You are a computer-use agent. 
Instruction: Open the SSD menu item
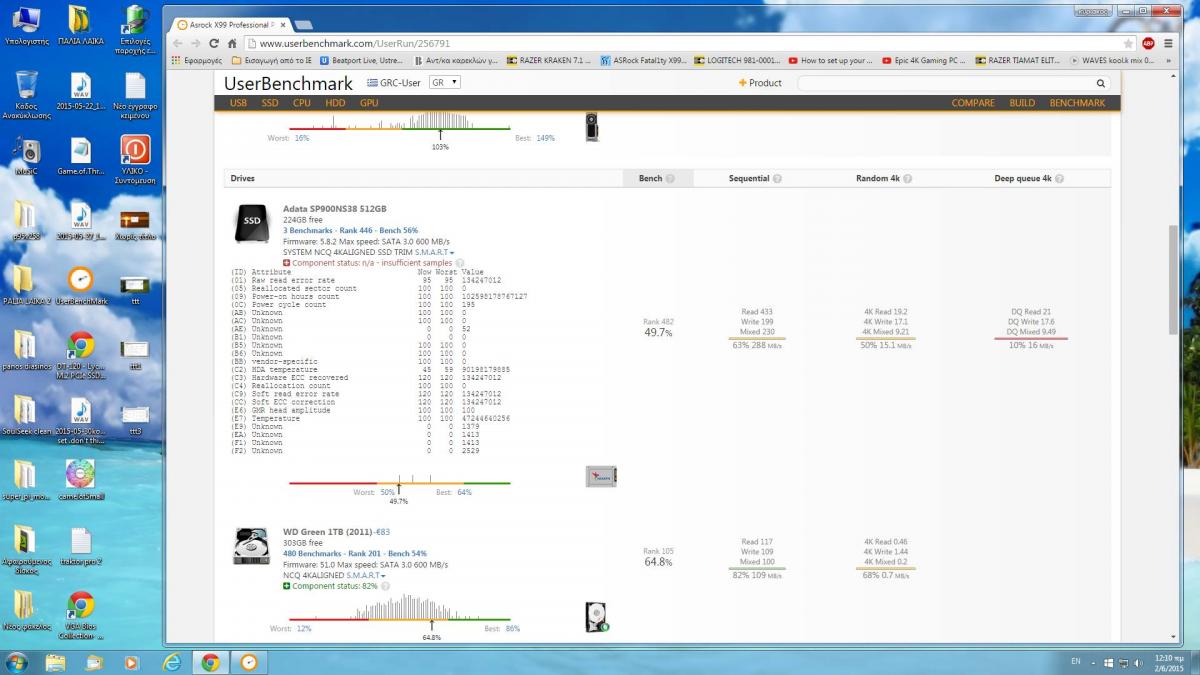[270, 103]
